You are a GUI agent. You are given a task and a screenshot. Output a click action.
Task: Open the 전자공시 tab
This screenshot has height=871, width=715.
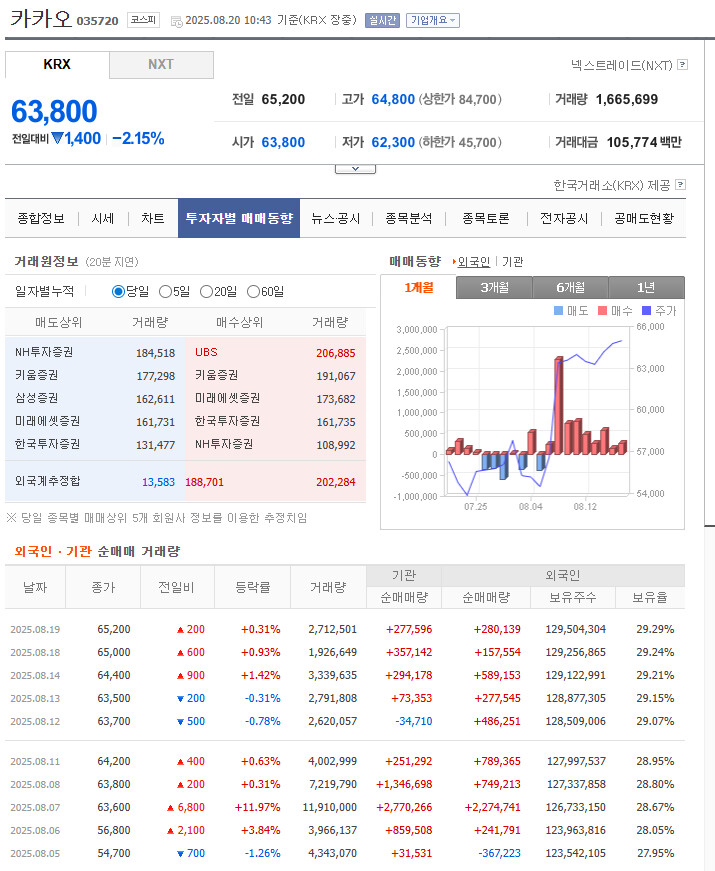coord(564,218)
